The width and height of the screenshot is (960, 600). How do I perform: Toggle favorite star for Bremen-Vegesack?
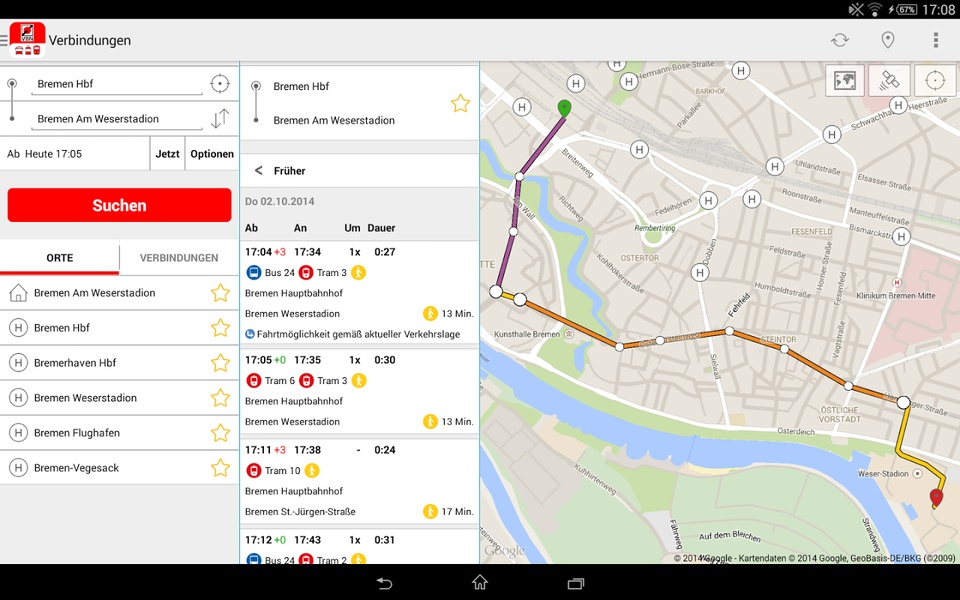(220, 468)
